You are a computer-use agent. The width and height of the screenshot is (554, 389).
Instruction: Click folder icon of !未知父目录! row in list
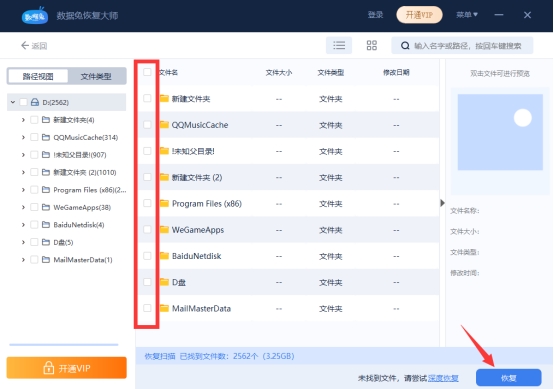pyautogui.click(x=164, y=151)
